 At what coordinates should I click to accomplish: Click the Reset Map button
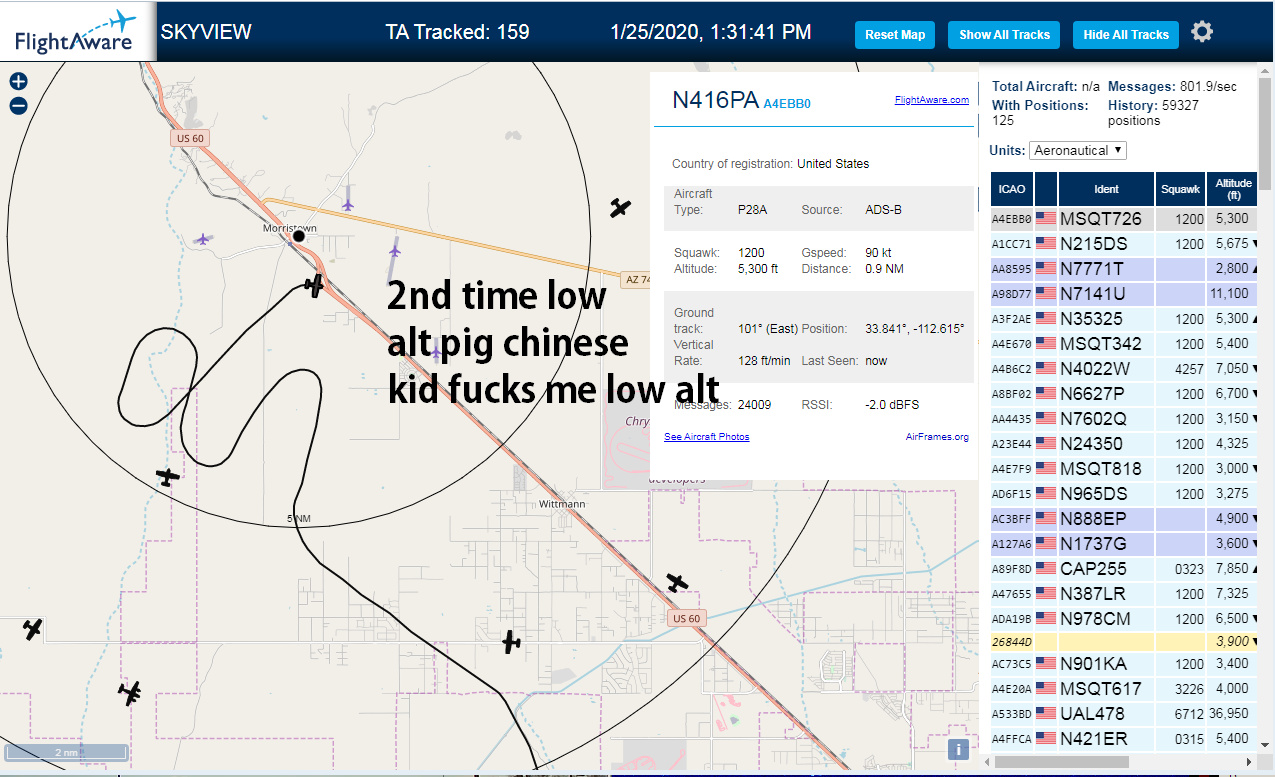click(895, 35)
